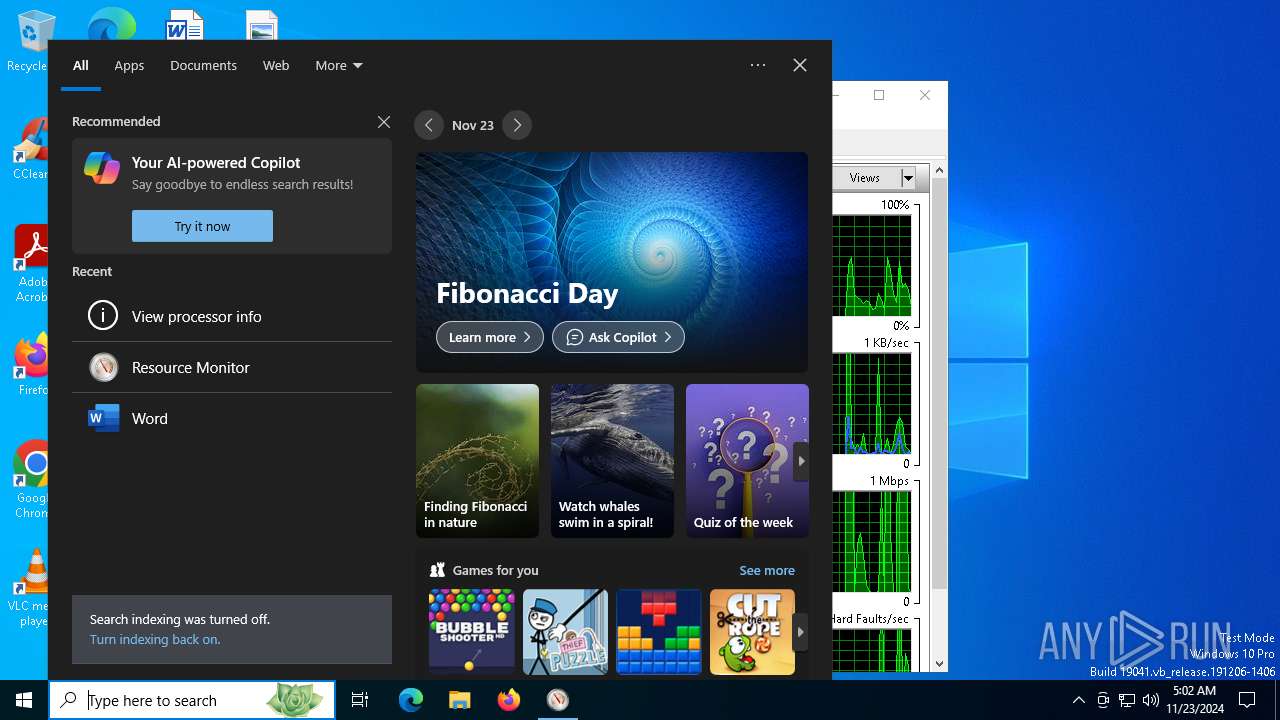Select the image file desktop icon
Image resolution: width=1280 pixels, height=720 pixels.
262,25
